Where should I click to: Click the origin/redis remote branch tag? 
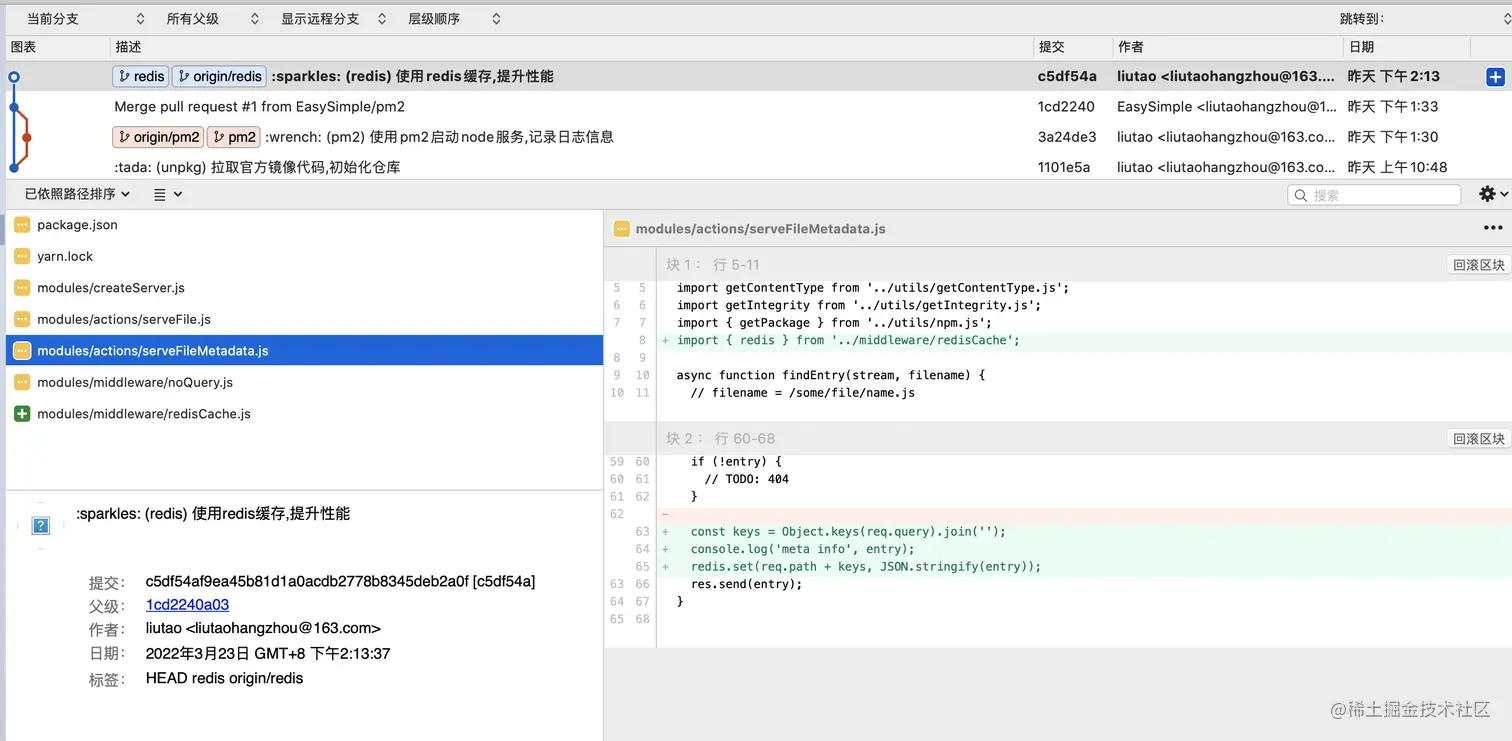[219, 76]
